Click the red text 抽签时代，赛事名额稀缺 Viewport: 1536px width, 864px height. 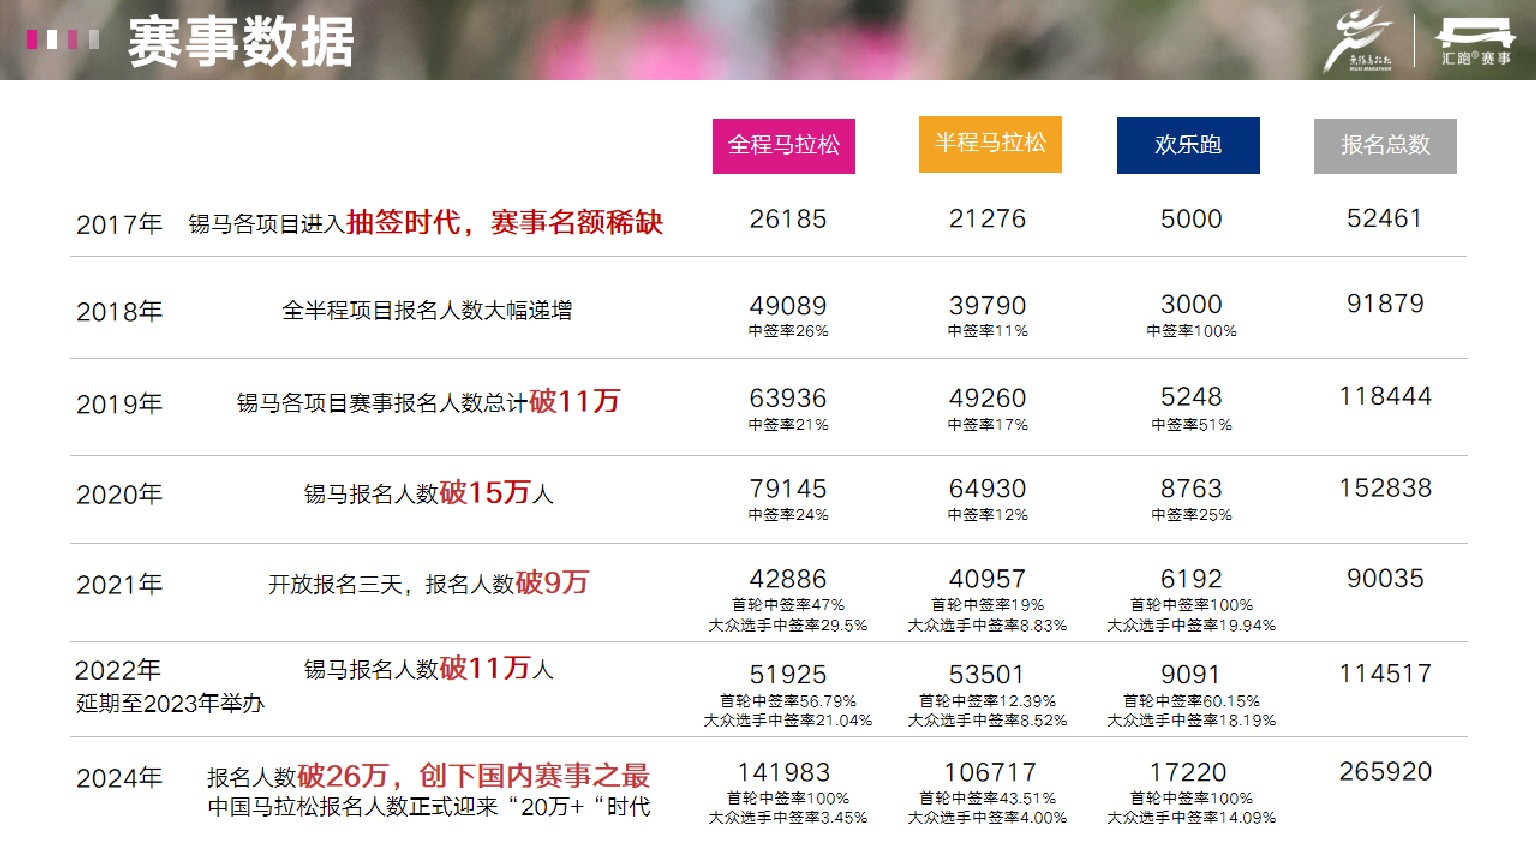pos(508,222)
